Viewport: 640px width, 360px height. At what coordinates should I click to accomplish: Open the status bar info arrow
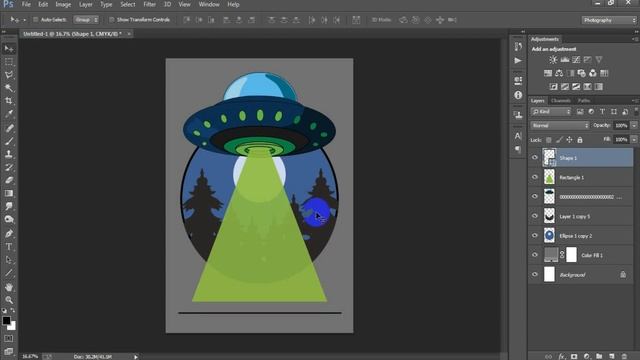(136, 357)
